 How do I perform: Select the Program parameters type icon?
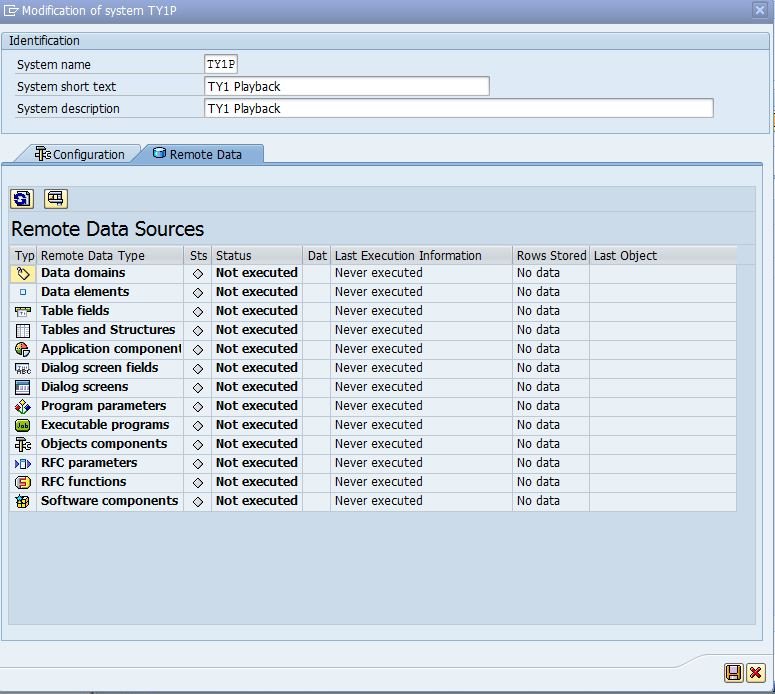pyautogui.click(x=23, y=406)
